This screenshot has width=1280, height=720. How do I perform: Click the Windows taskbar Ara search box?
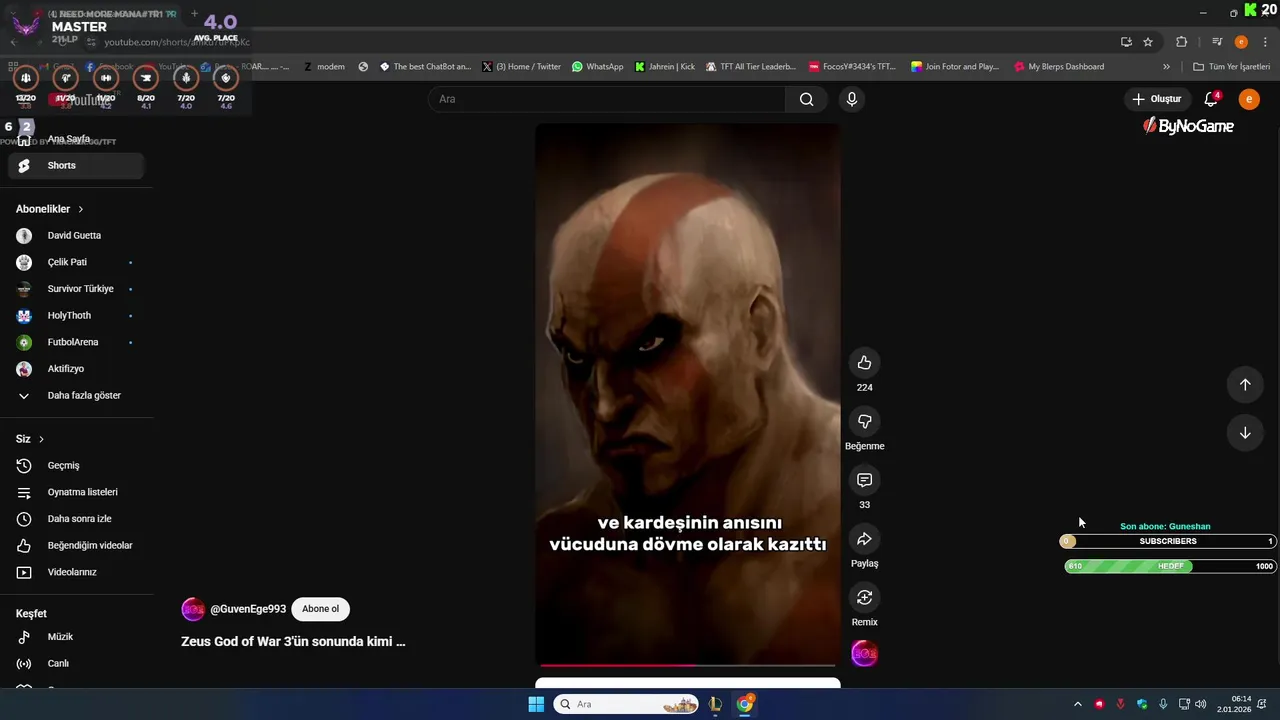[x=627, y=704]
